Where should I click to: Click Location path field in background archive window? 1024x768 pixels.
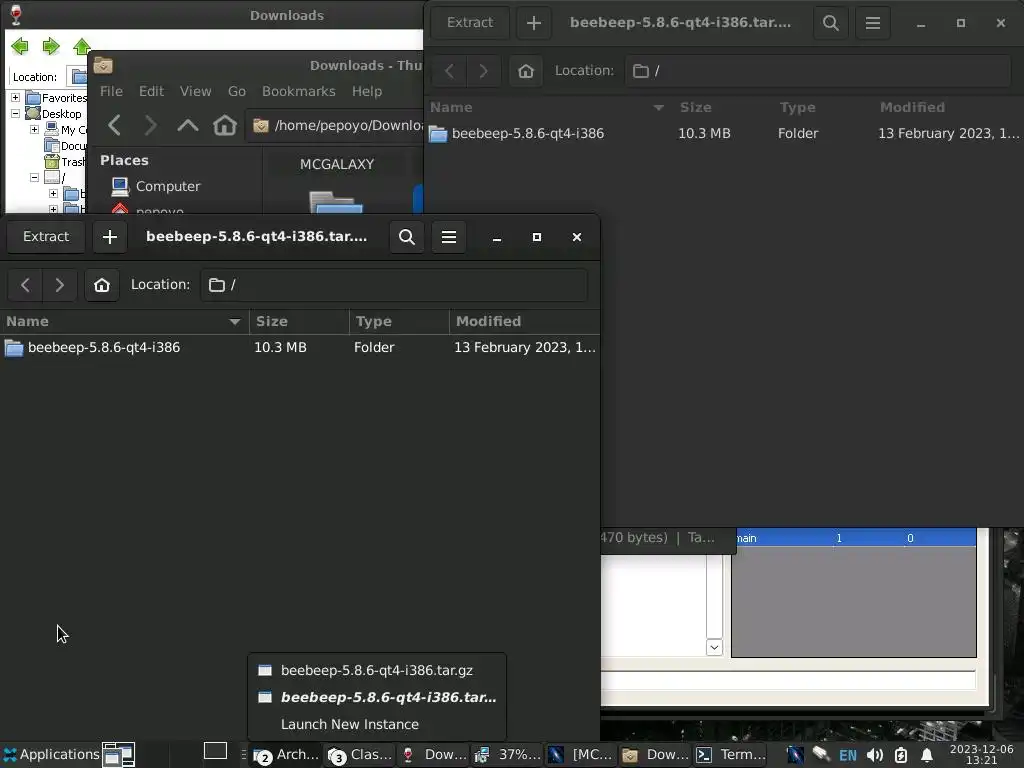818,71
